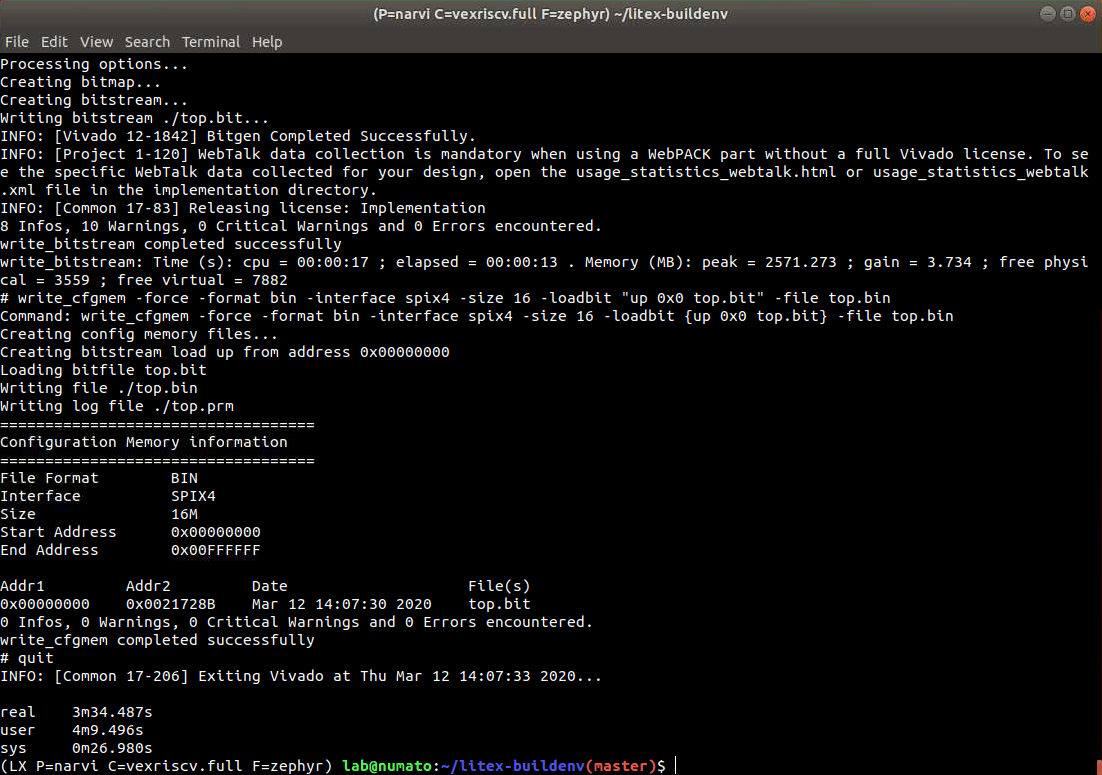
Task: Click the real time value 3m34.487s
Action: coord(112,712)
